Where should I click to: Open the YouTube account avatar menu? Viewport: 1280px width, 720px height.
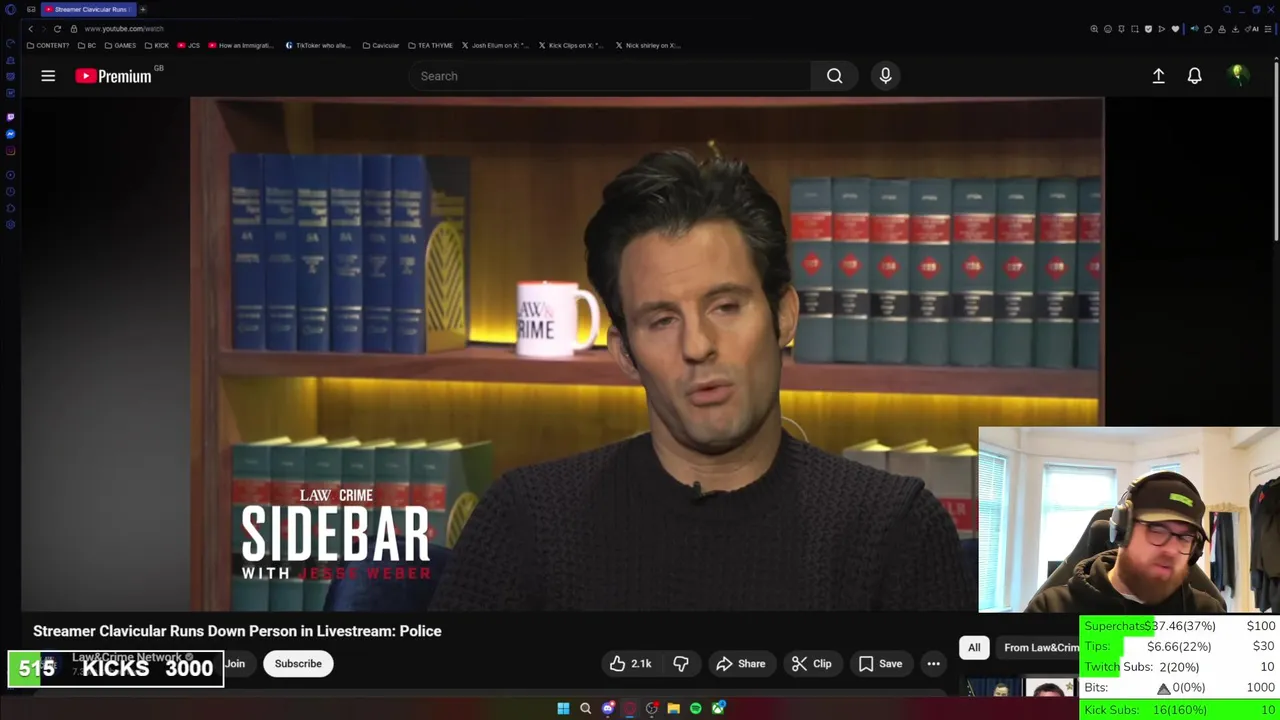pos(1238,75)
